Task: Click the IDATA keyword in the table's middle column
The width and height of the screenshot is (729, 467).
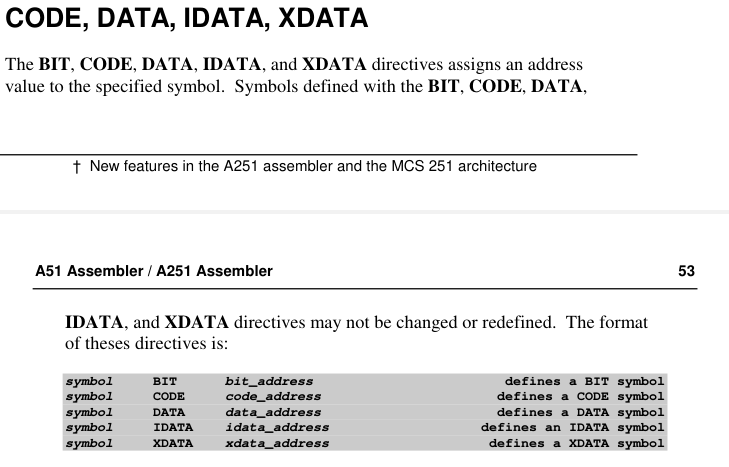Action: (x=173, y=428)
